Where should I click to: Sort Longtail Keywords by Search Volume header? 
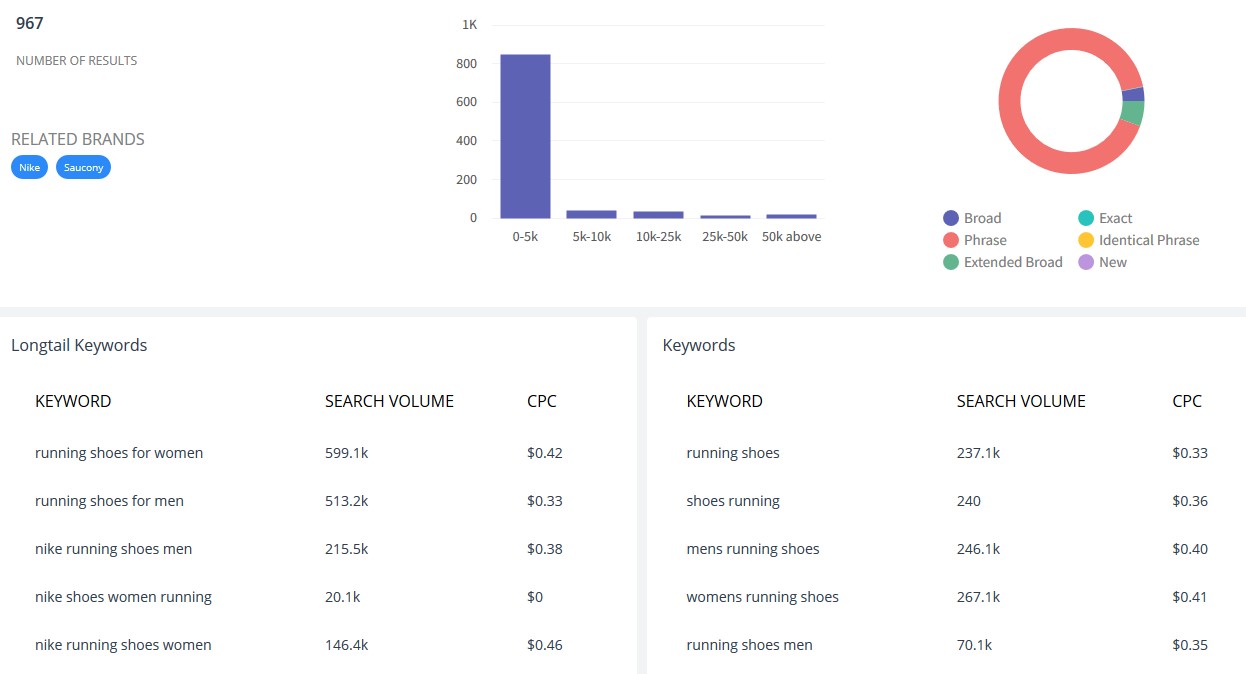(389, 401)
